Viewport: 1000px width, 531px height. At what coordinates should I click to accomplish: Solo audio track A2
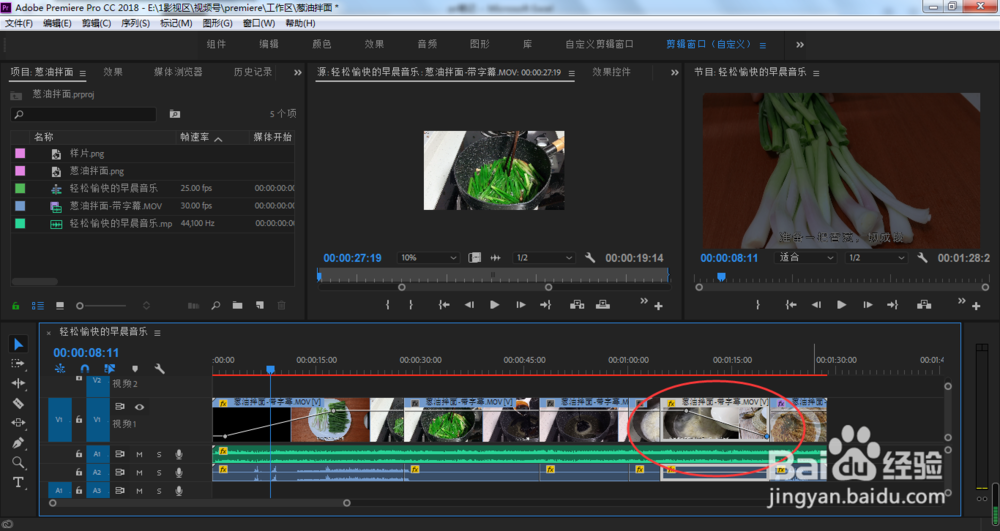coord(159,473)
